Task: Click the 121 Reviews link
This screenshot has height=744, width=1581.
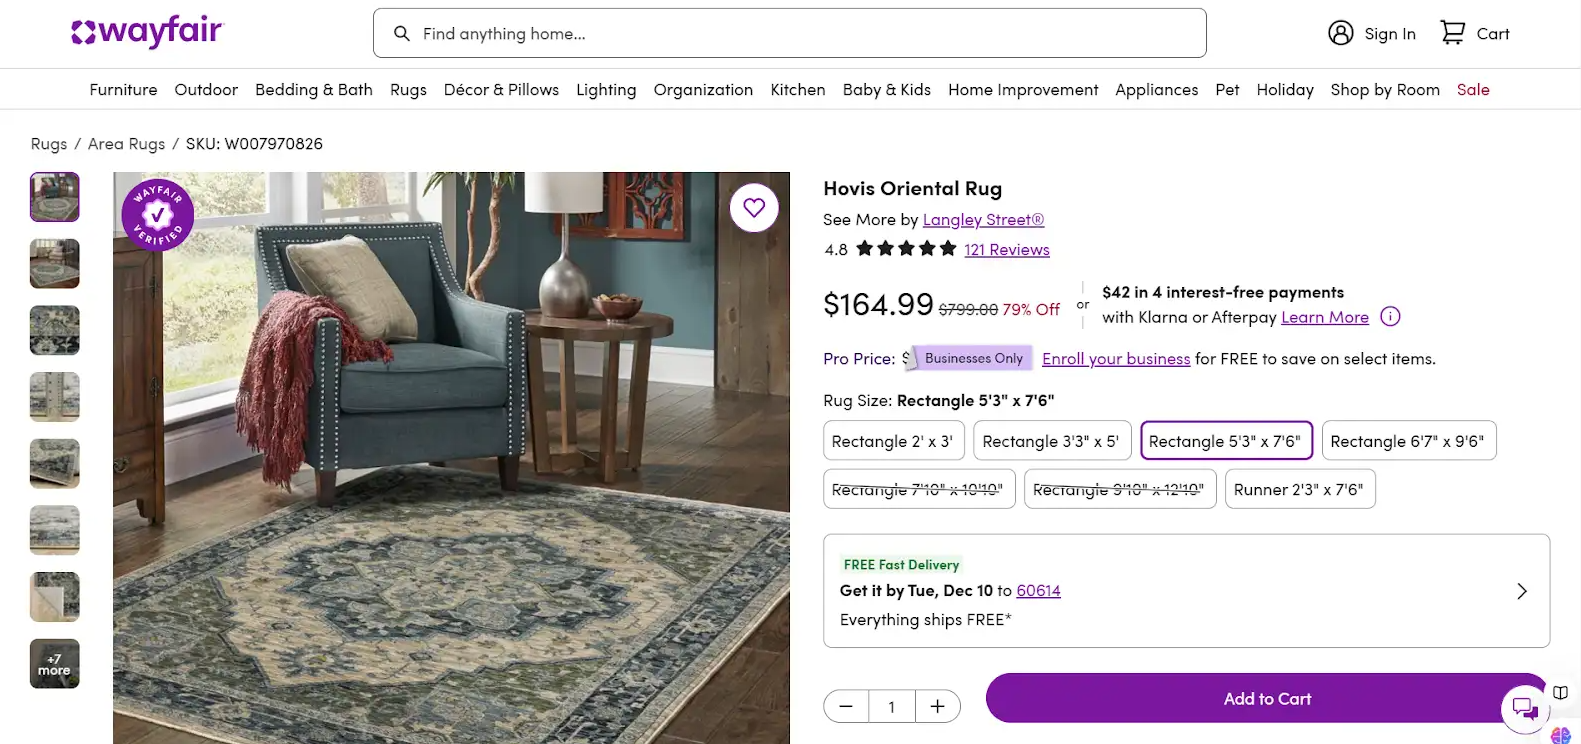Action: pyautogui.click(x=1006, y=249)
